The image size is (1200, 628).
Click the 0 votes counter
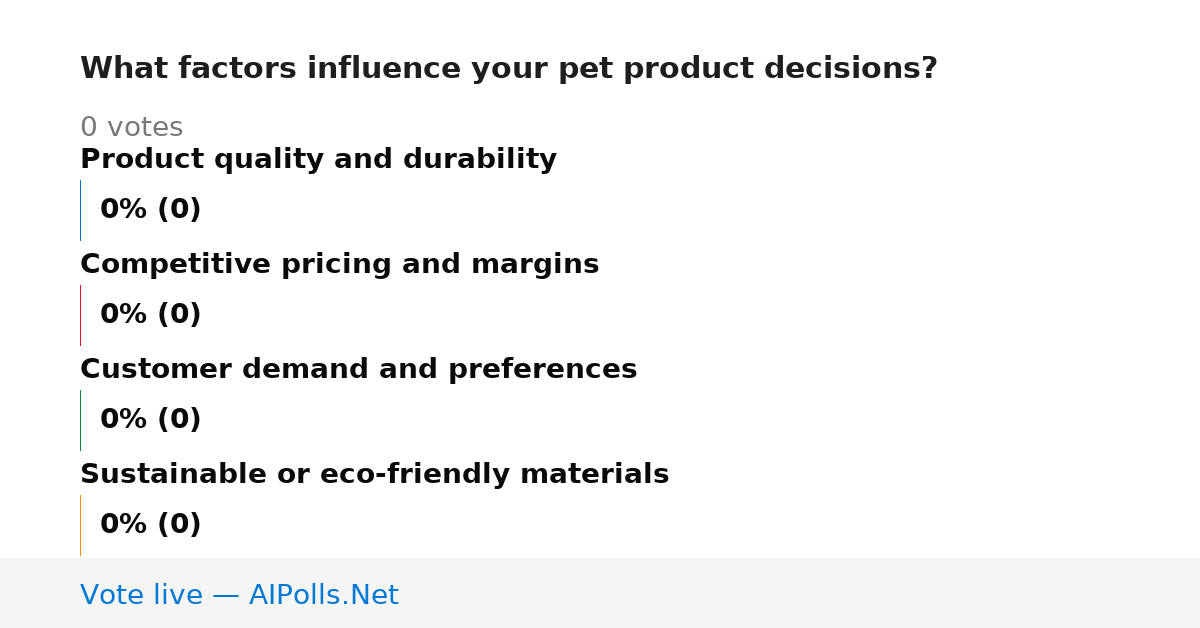pyautogui.click(x=131, y=128)
